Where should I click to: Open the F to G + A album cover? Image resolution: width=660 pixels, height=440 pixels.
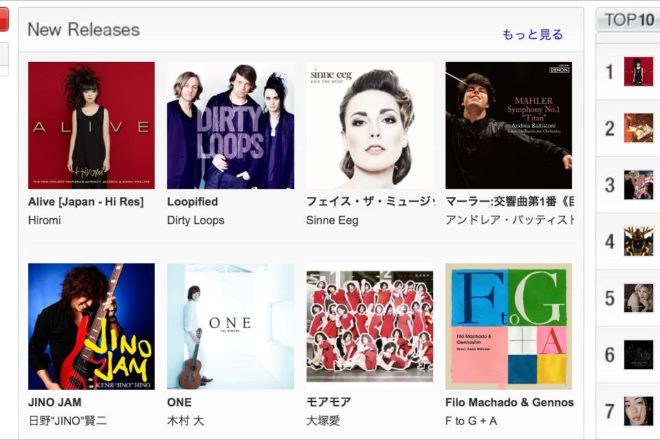(x=508, y=327)
